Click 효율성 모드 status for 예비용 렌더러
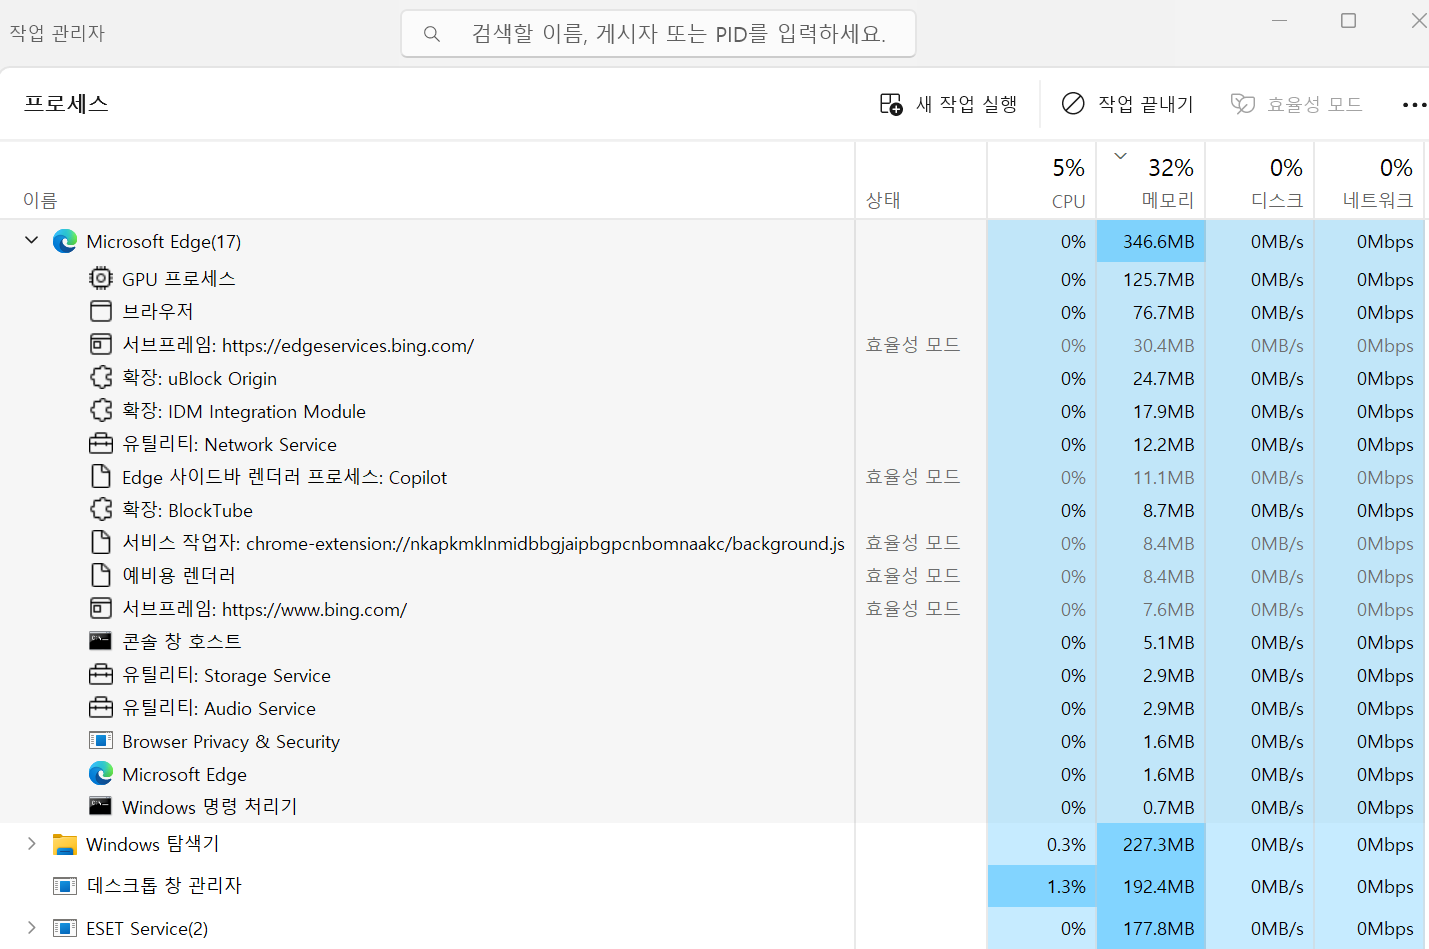Image resolution: width=1429 pixels, height=949 pixels. (x=912, y=575)
